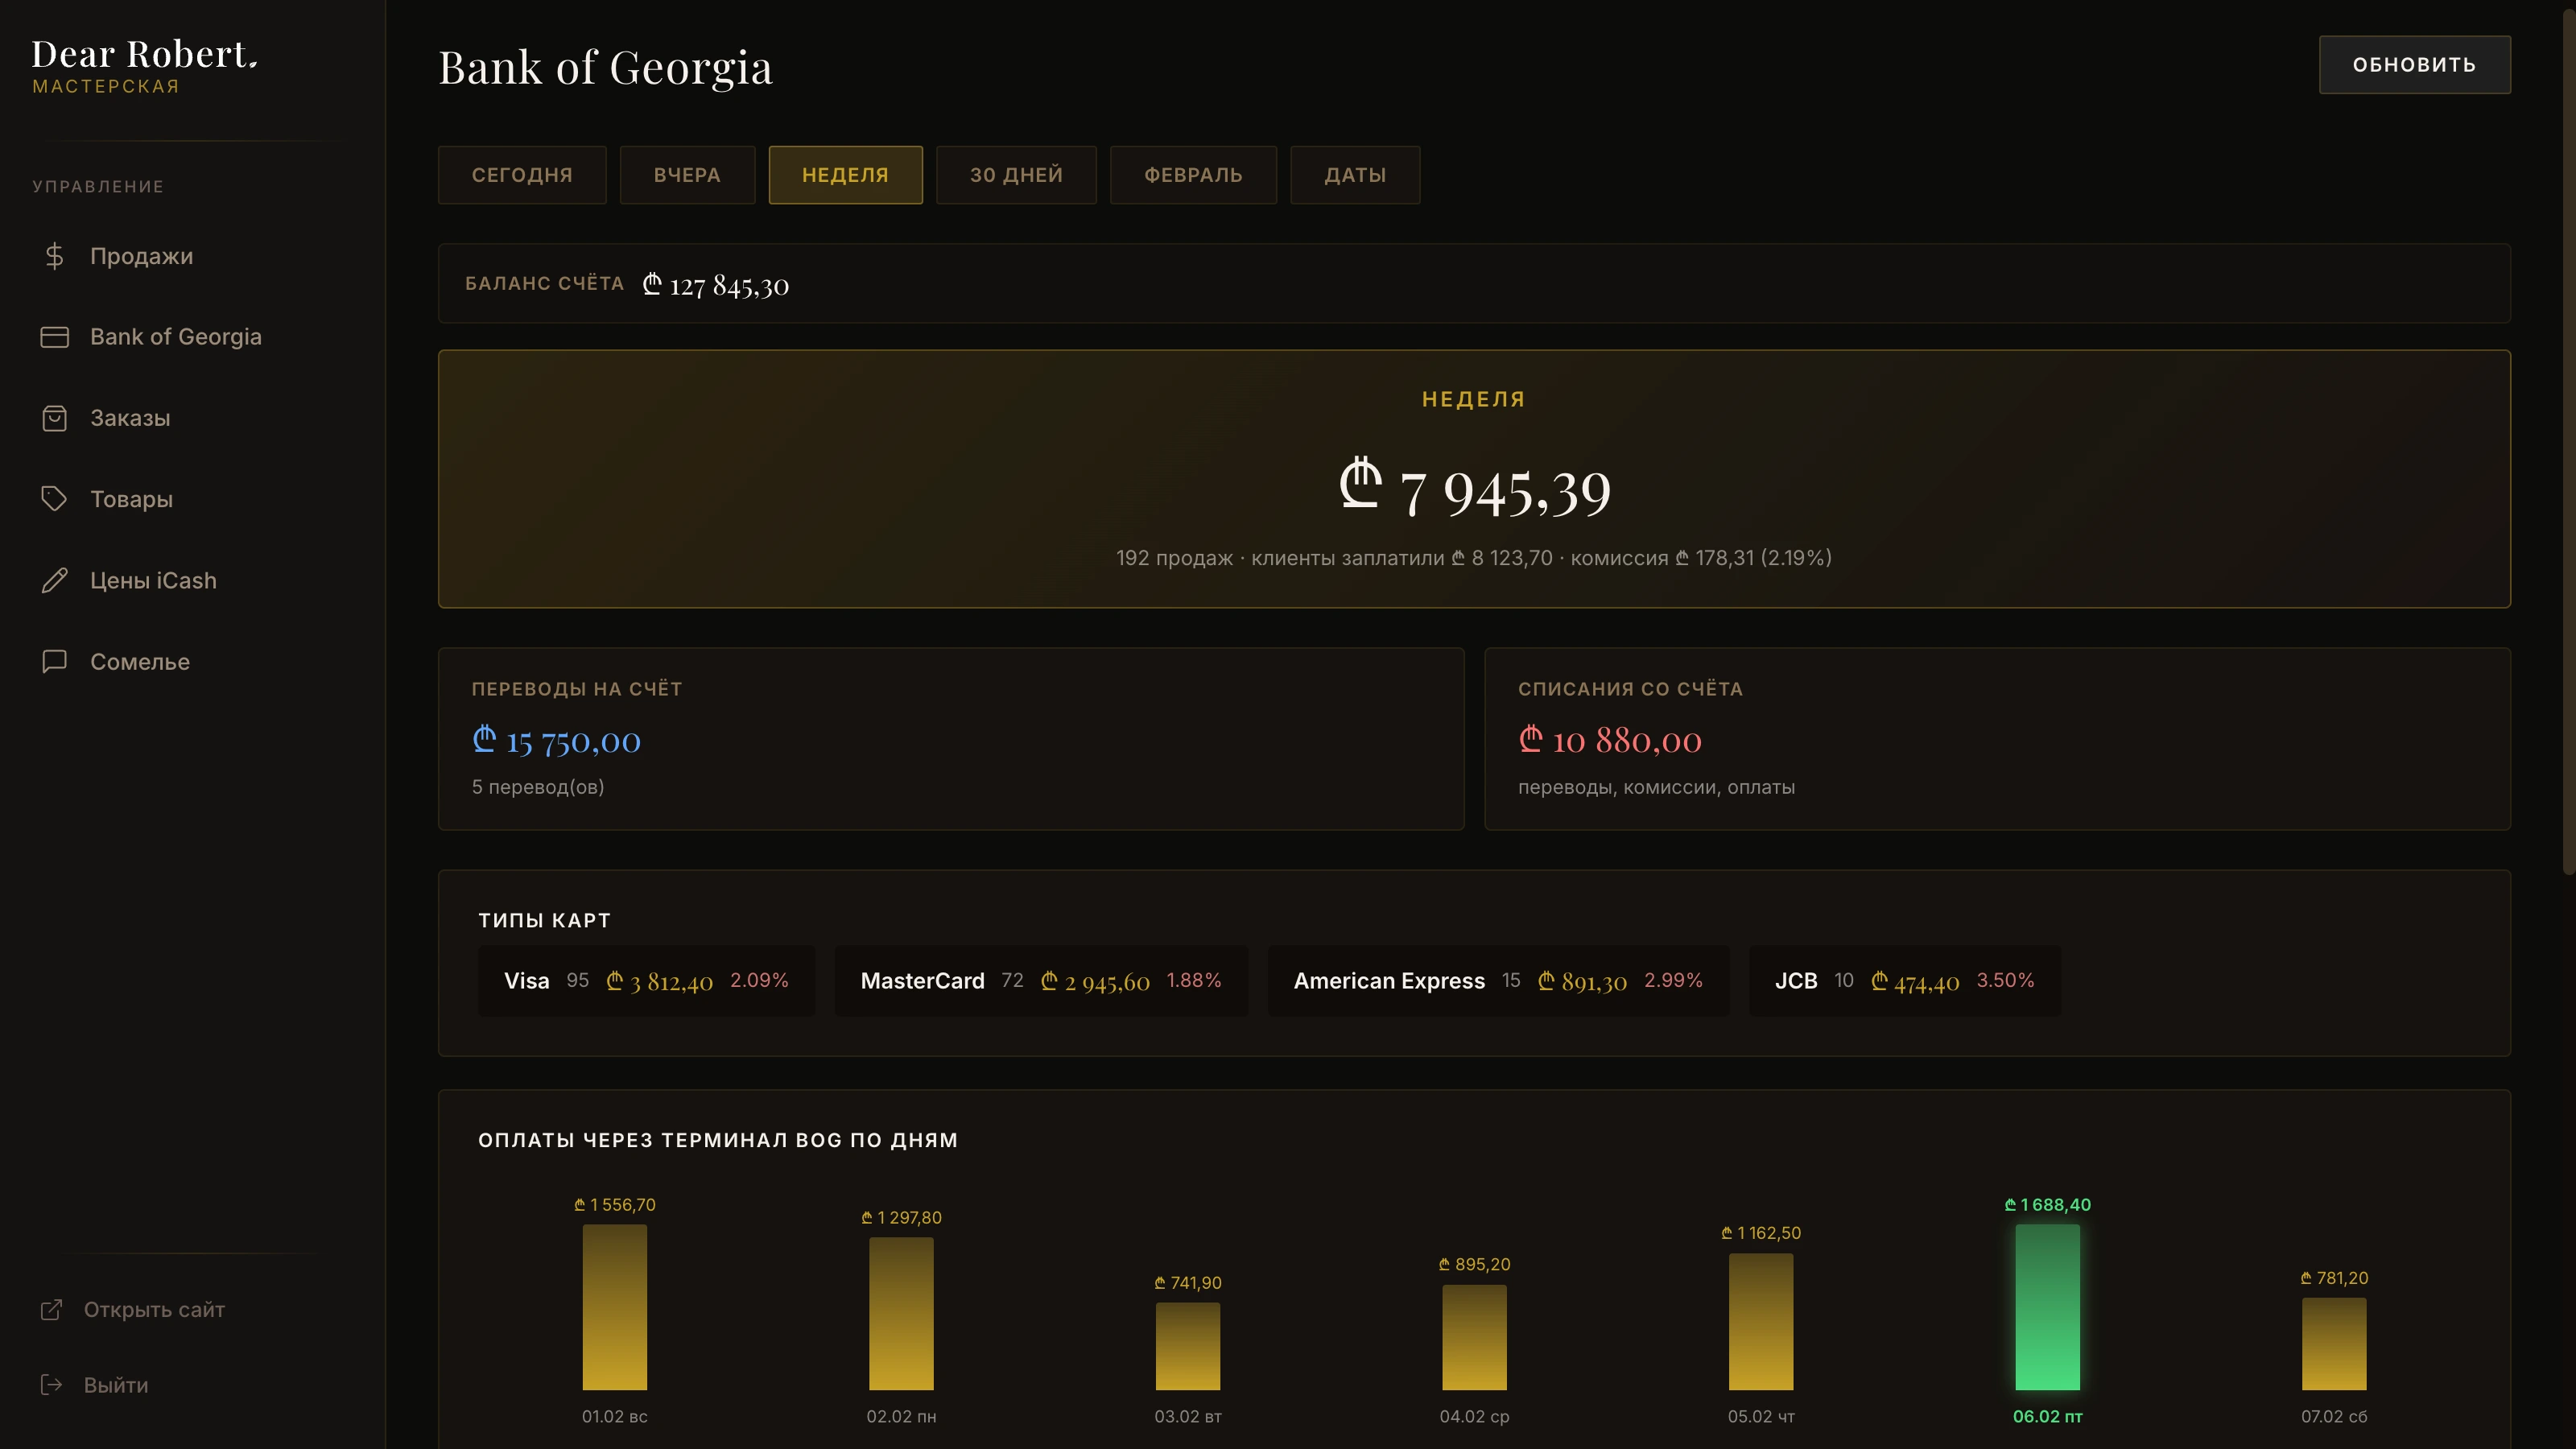Open the Февраль period tab
This screenshot has height=1449, width=2576.
(1193, 175)
